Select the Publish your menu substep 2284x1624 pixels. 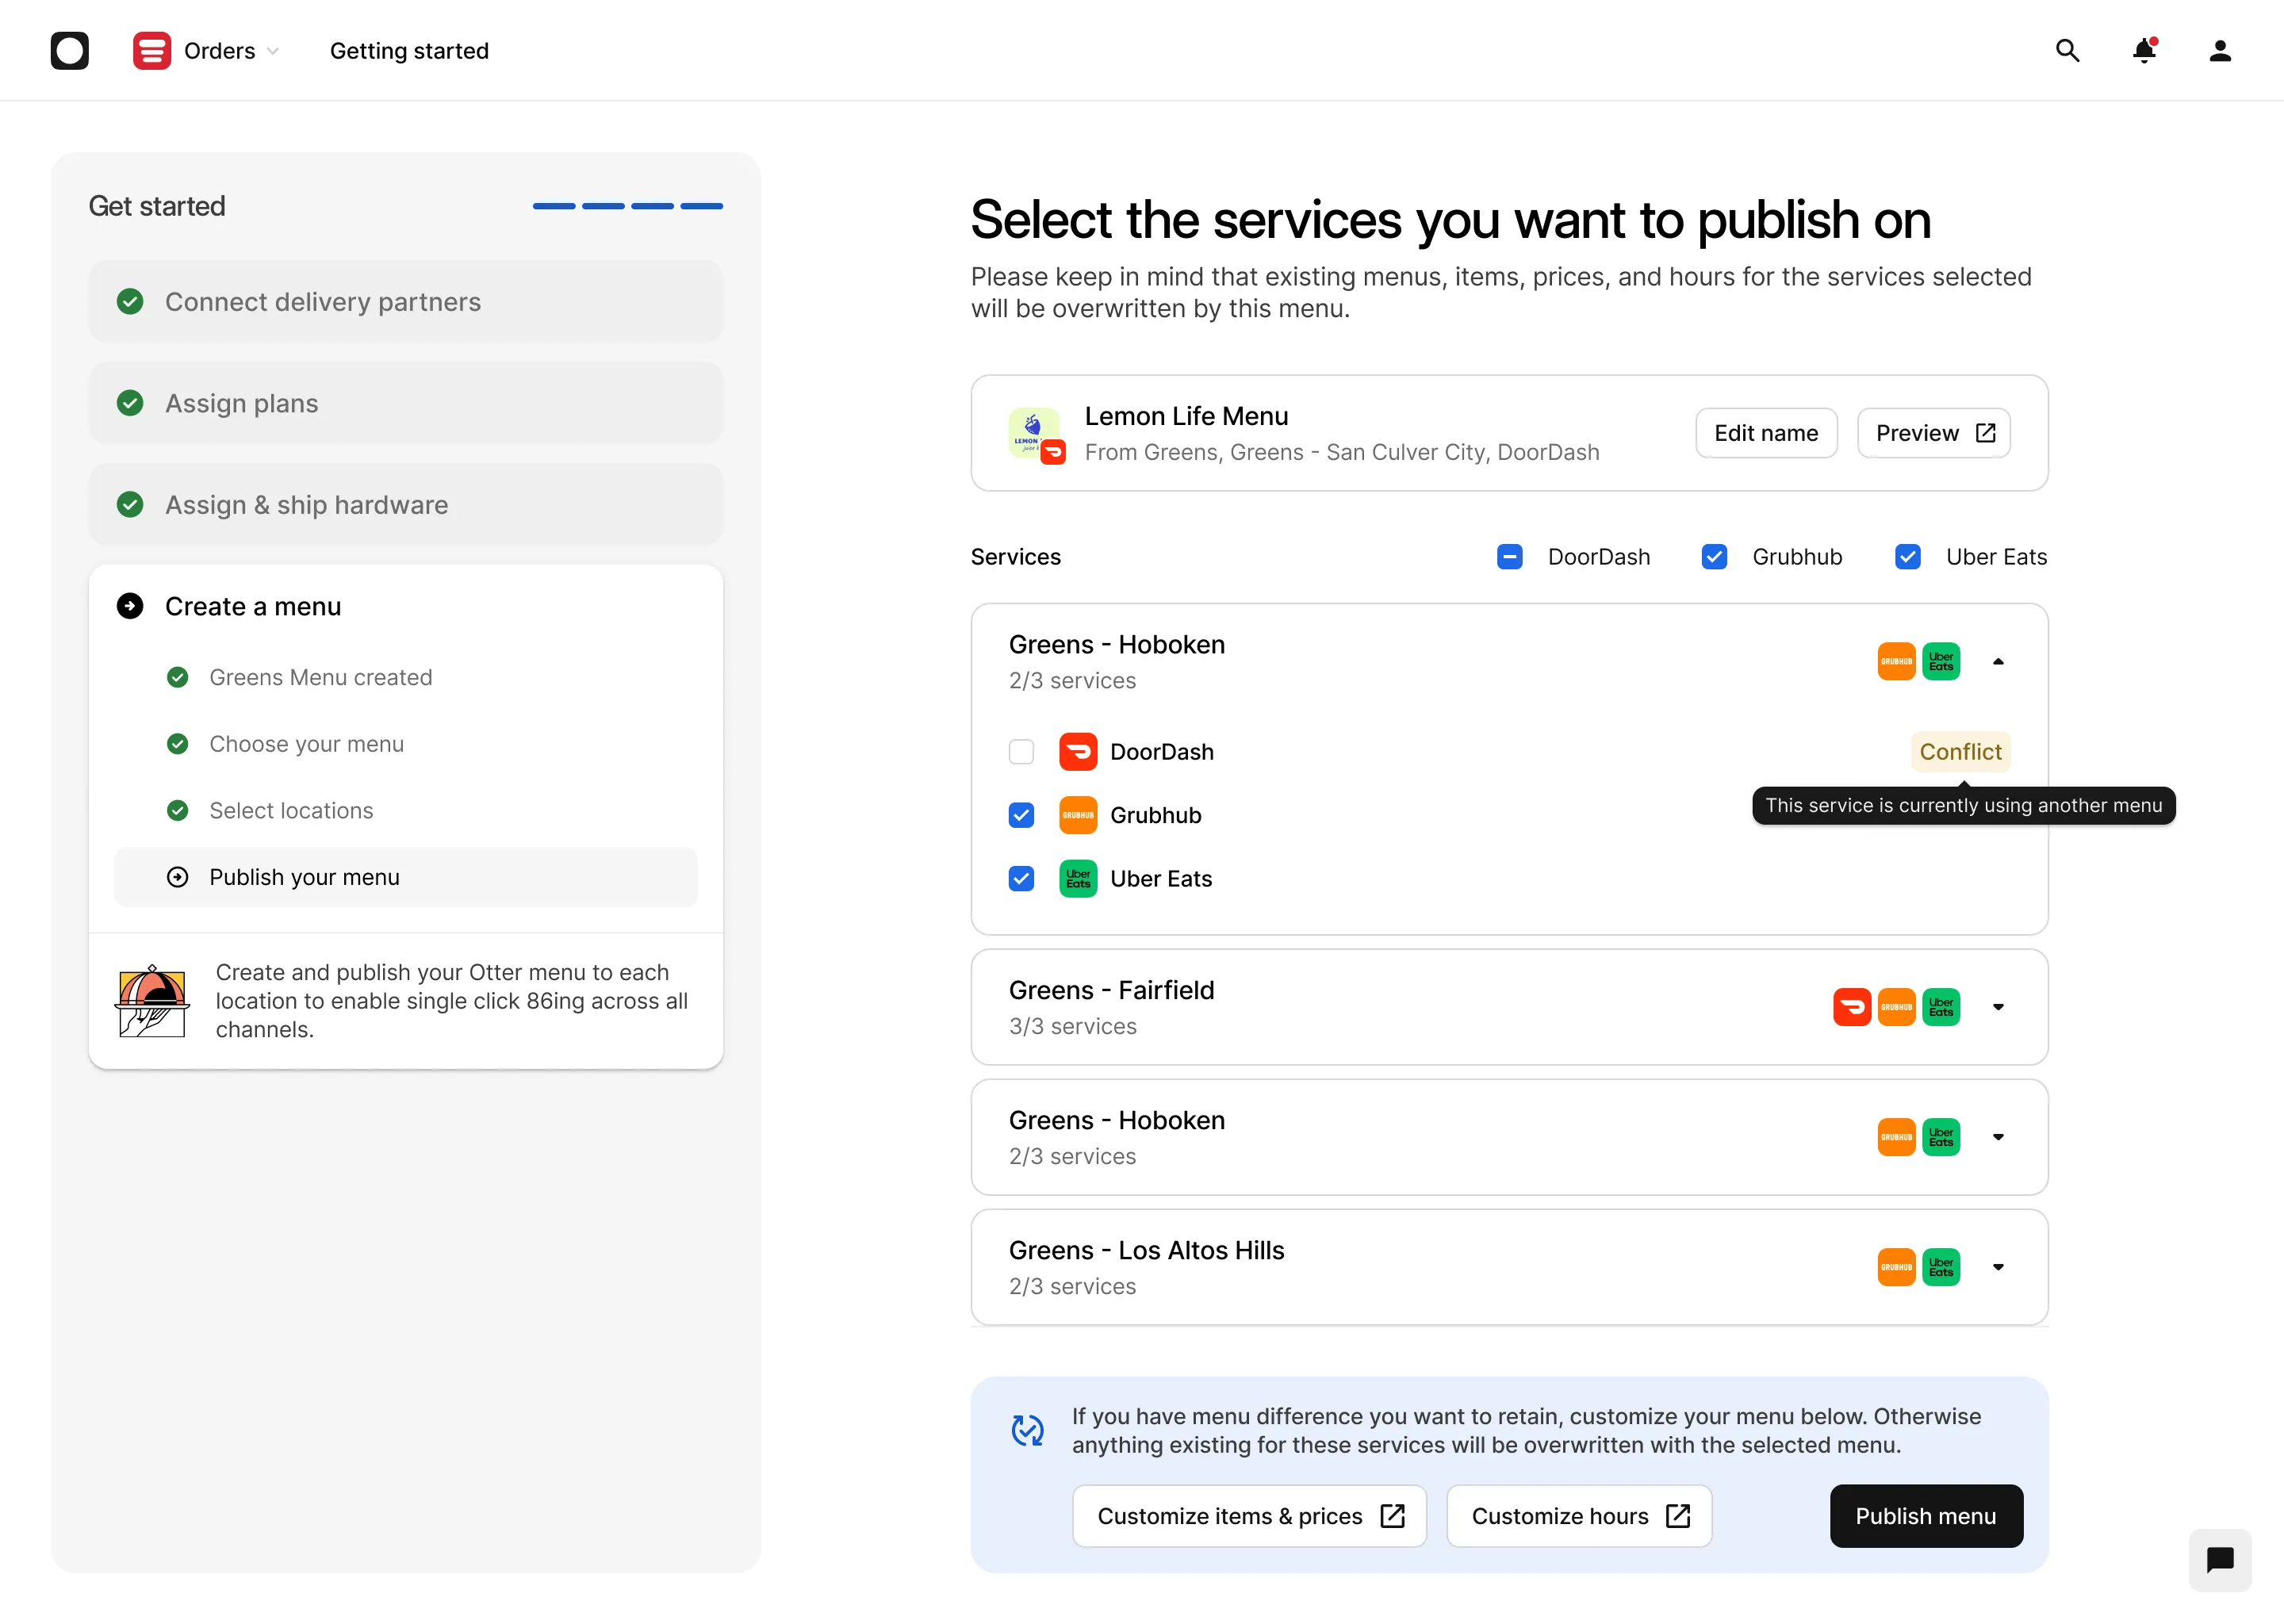tap(405, 877)
